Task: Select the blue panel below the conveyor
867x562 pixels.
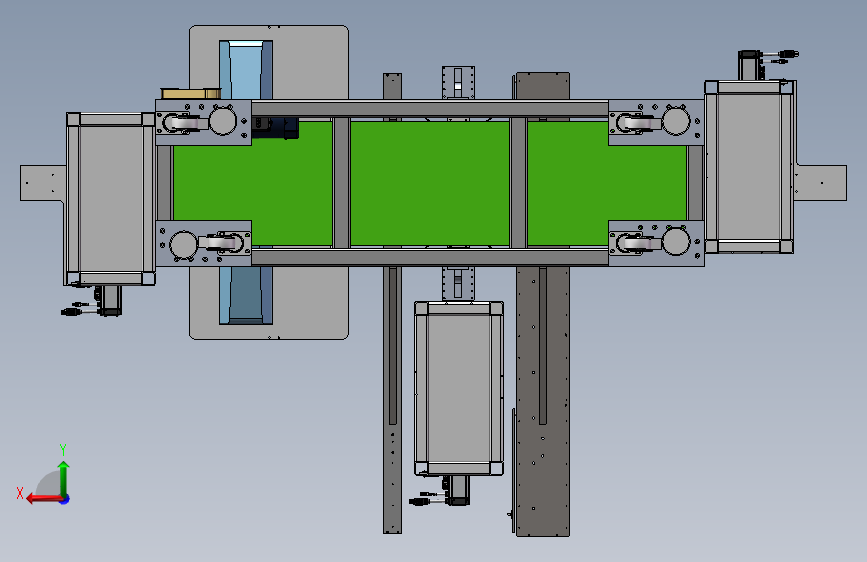Action: click(246, 295)
